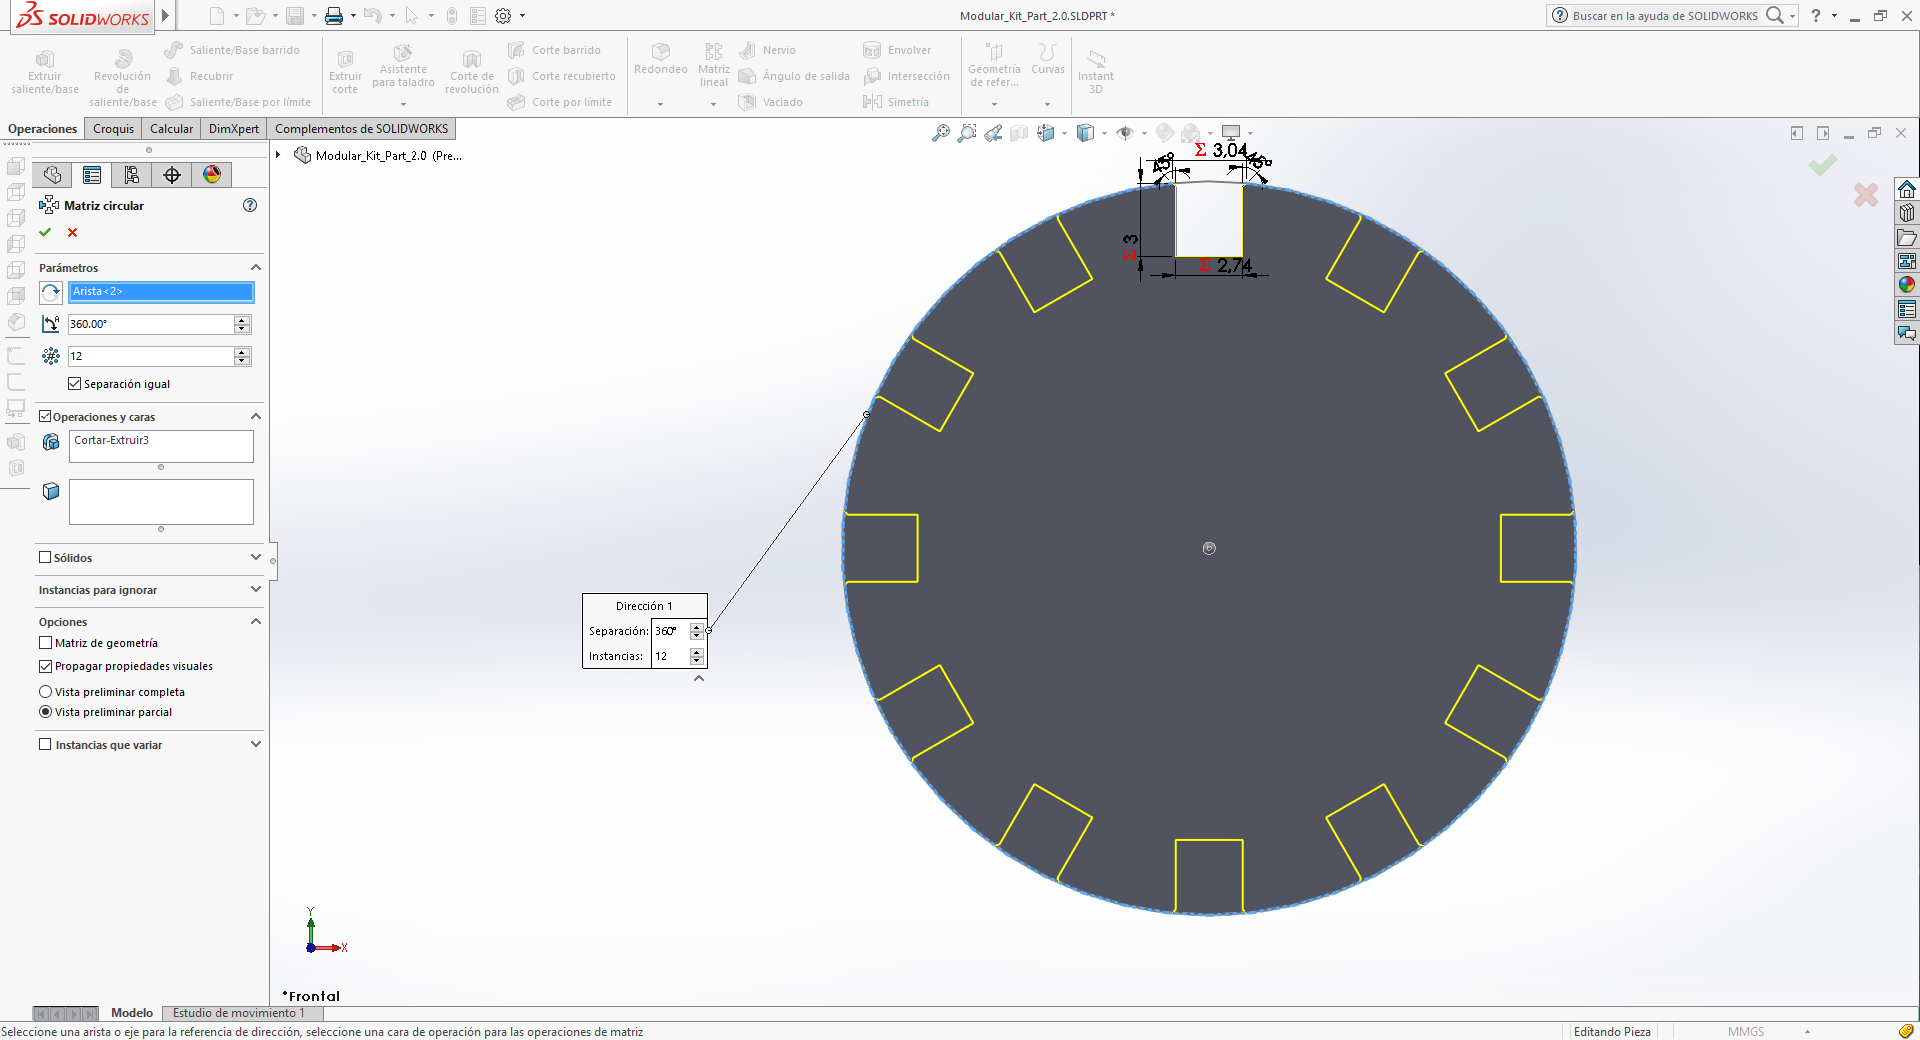Screen dimensions: 1920x1040
Task: Click the Simetría mirror button
Action: pyautogui.click(x=896, y=102)
